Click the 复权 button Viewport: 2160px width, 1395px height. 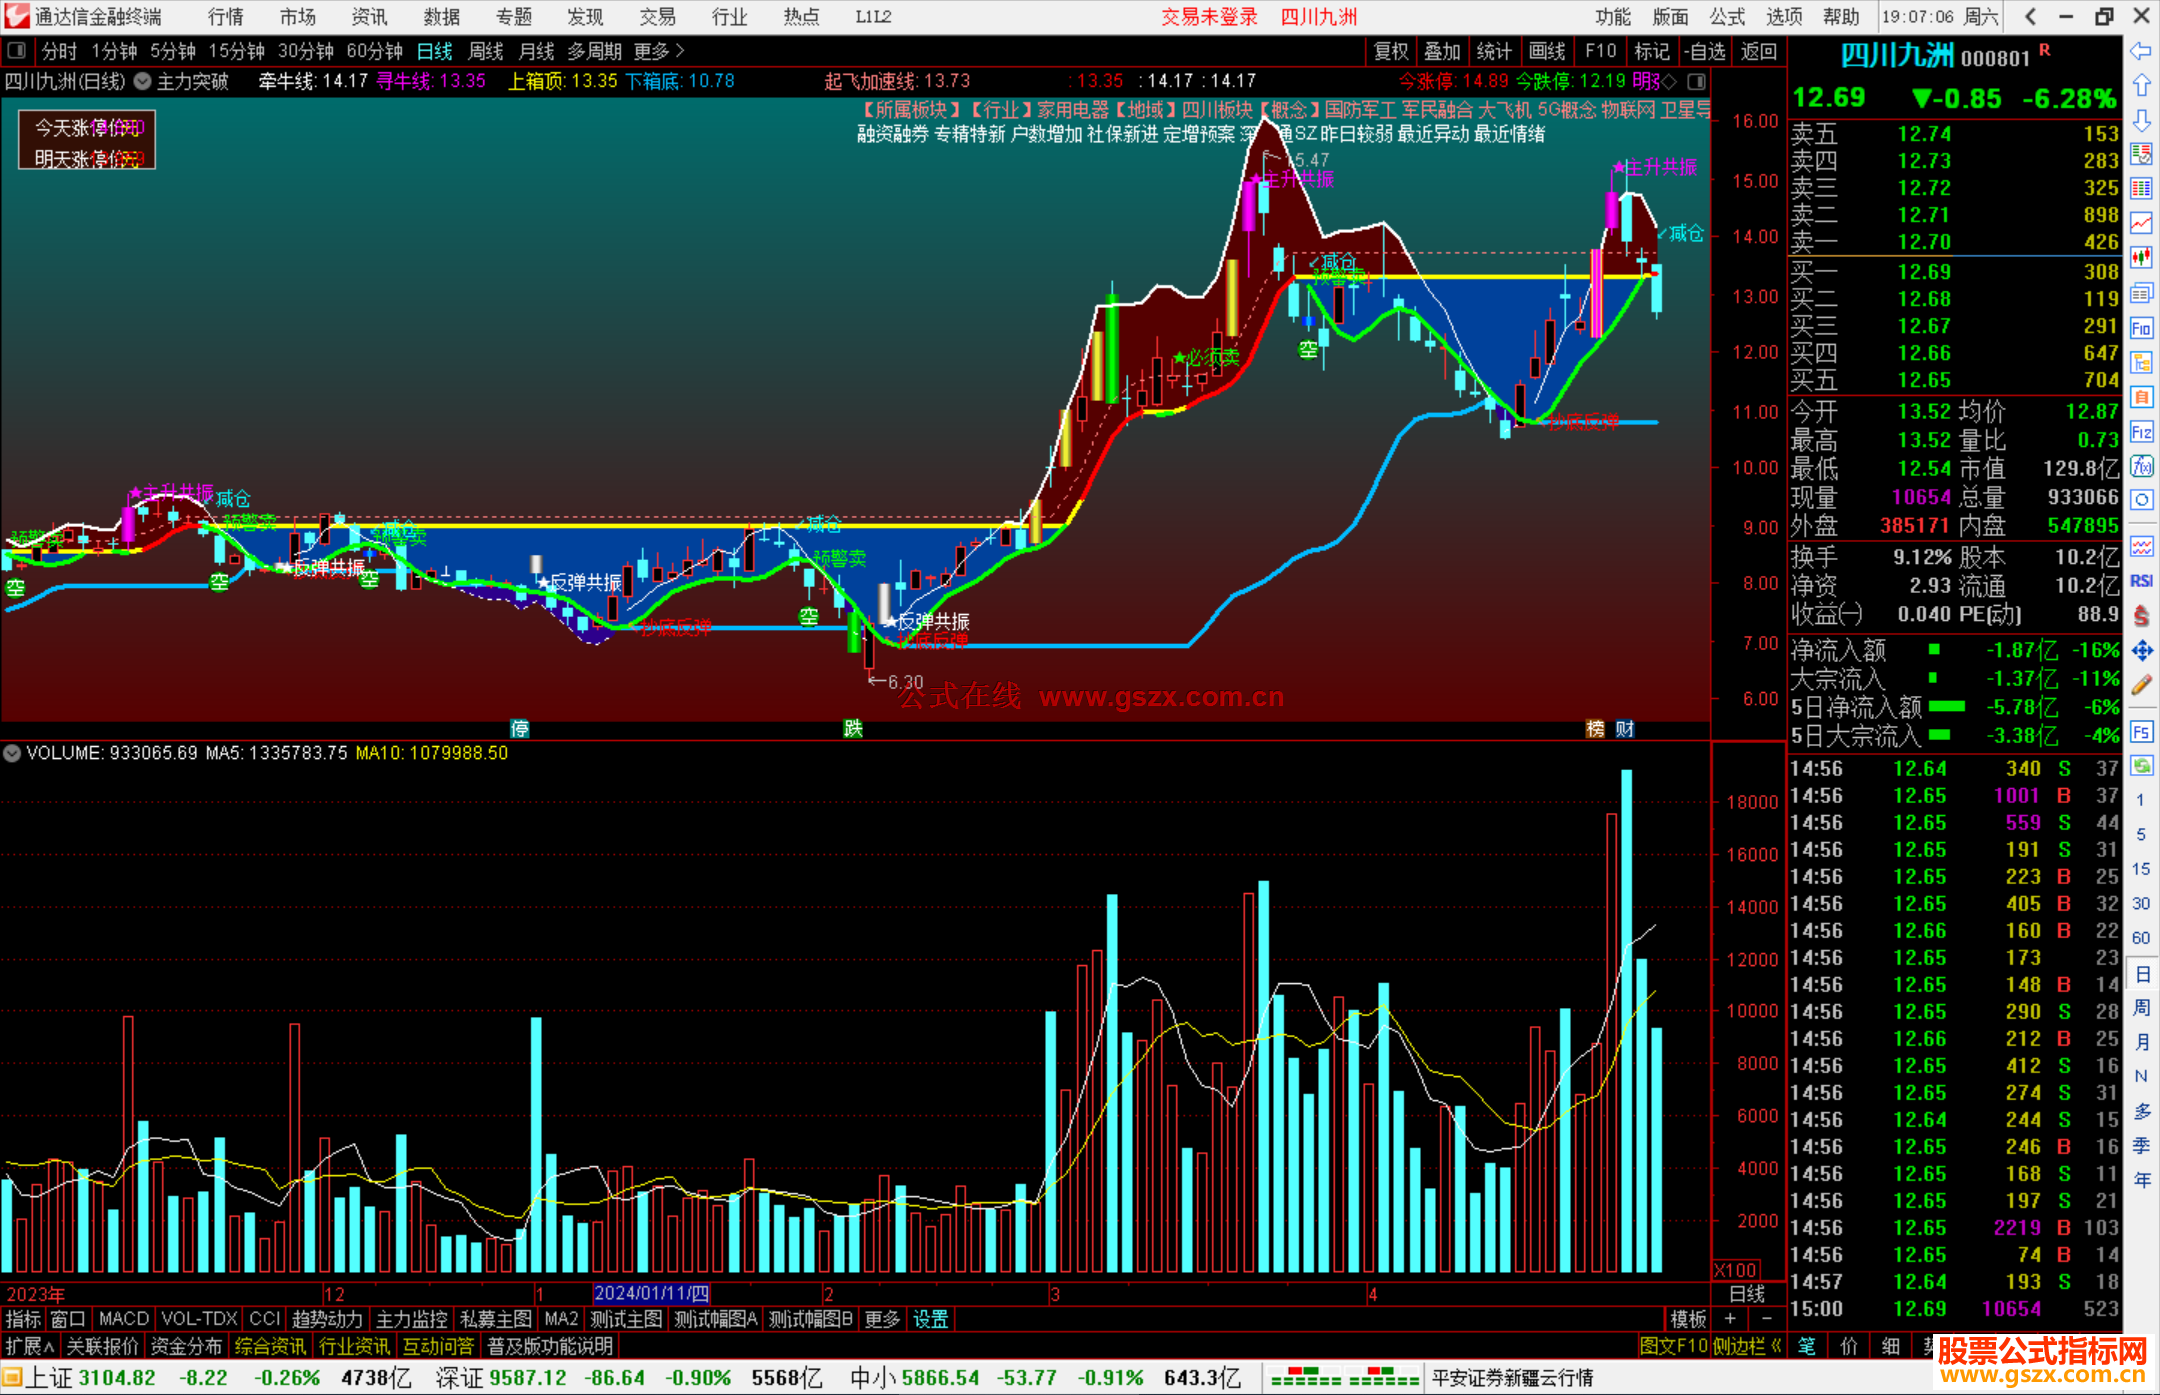coord(1391,51)
